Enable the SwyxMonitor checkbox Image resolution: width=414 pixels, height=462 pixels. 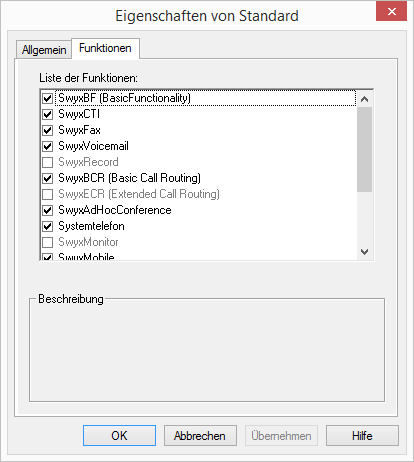coord(48,242)
